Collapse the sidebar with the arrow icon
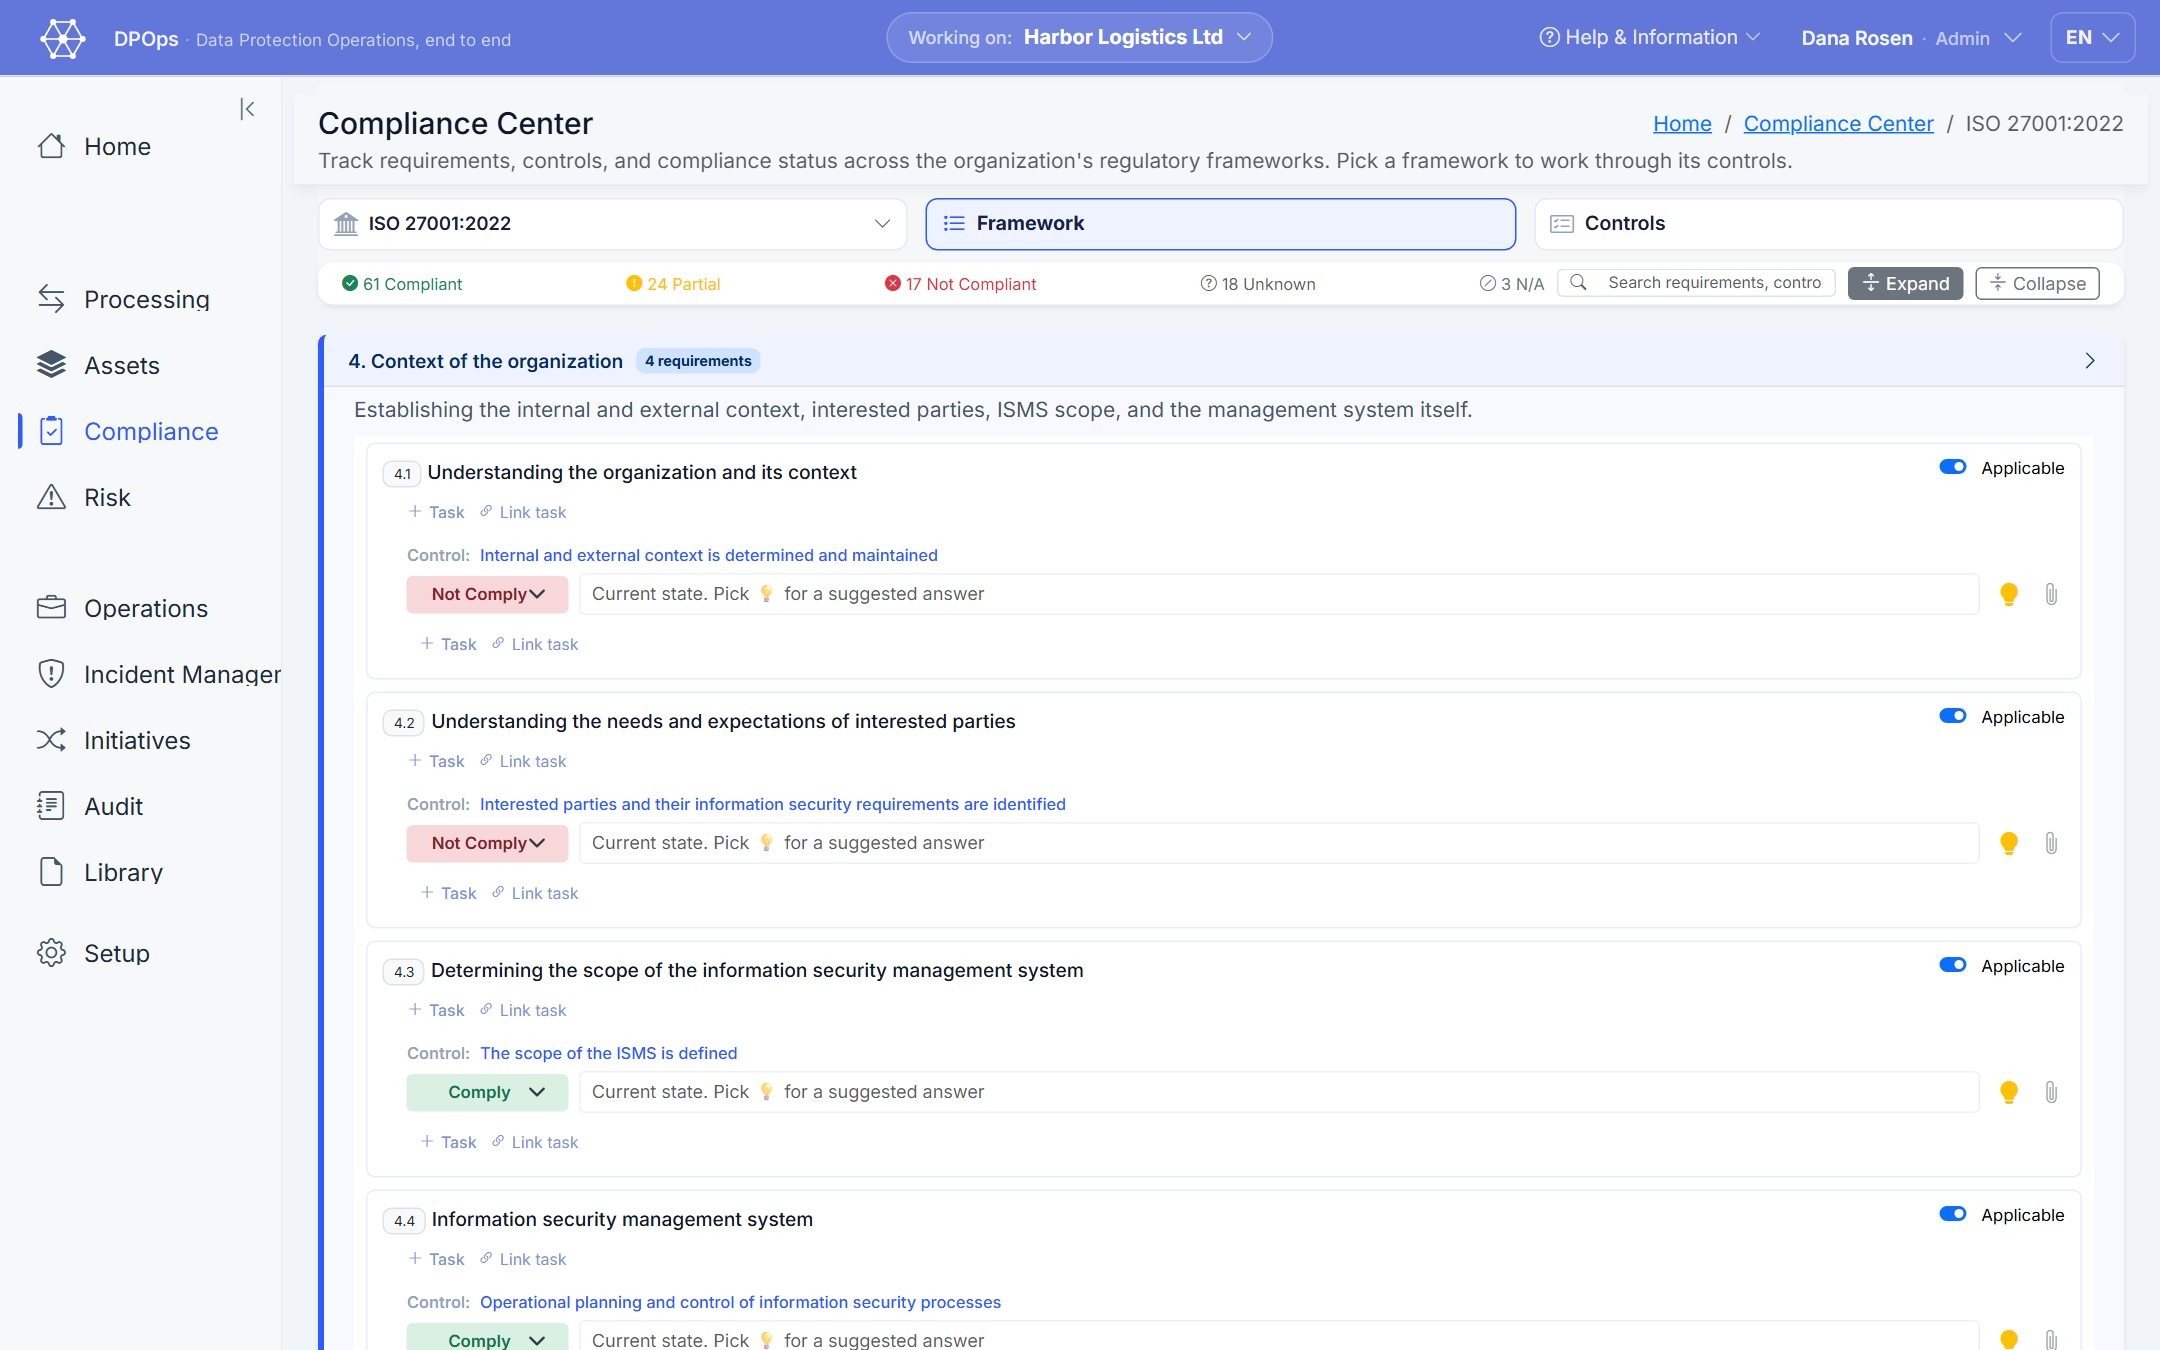2160x1350 pixels. point(247,109)
